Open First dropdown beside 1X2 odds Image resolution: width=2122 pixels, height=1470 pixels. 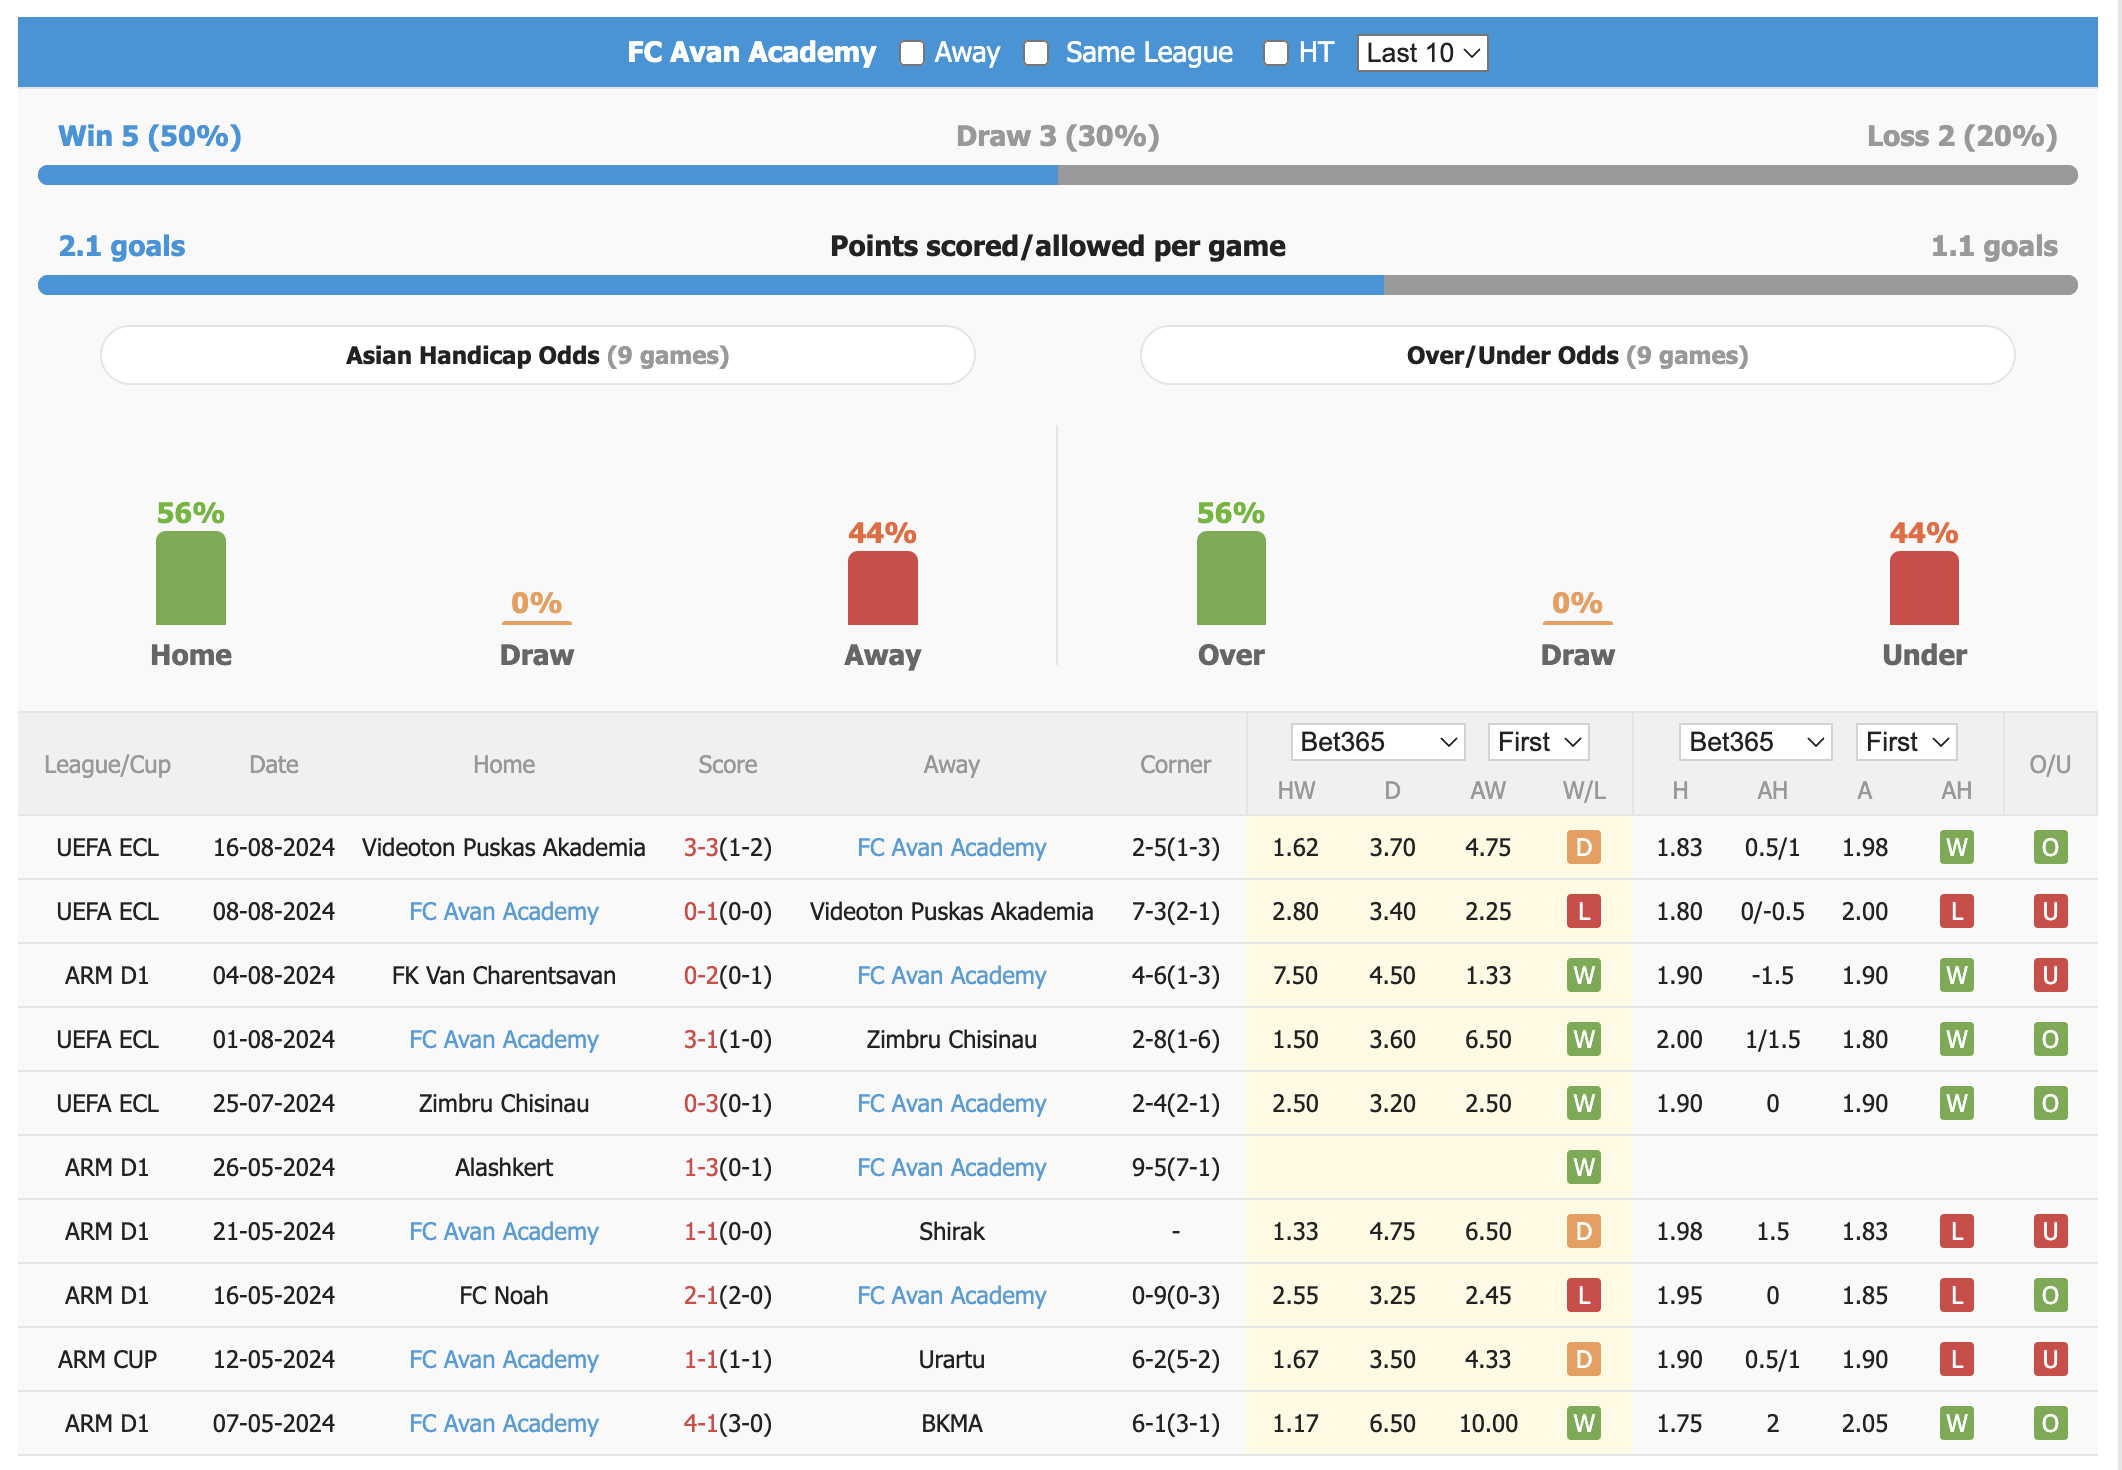(x=1538, y=742)
